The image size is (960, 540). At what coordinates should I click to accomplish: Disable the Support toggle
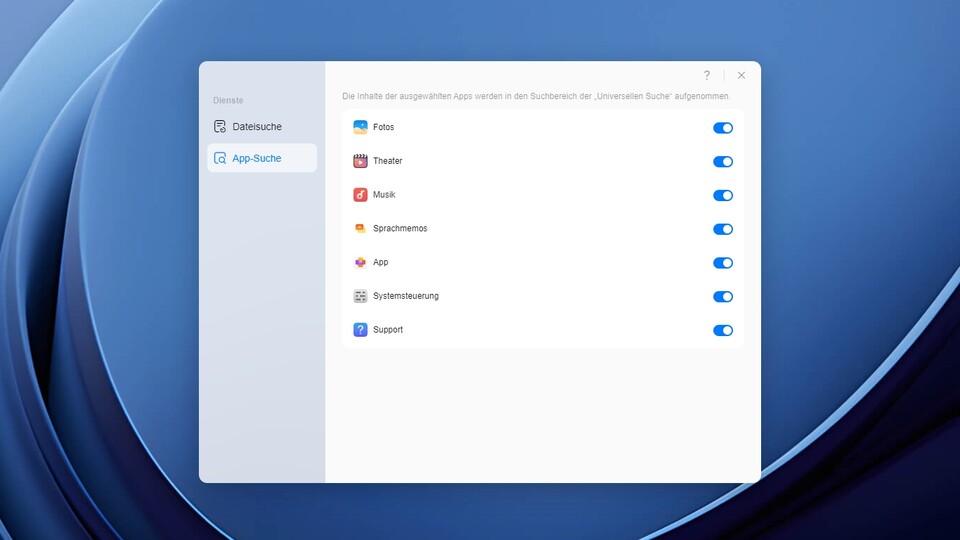click(722, 330)
